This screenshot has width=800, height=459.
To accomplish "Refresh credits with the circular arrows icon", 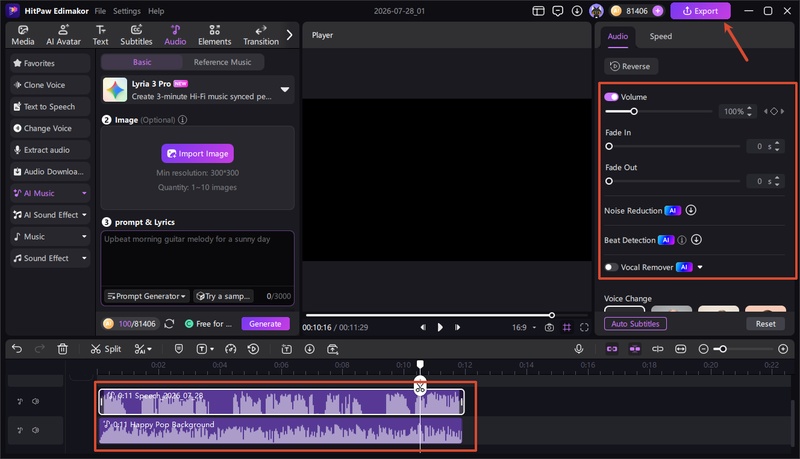I will [x=169, y=323].
